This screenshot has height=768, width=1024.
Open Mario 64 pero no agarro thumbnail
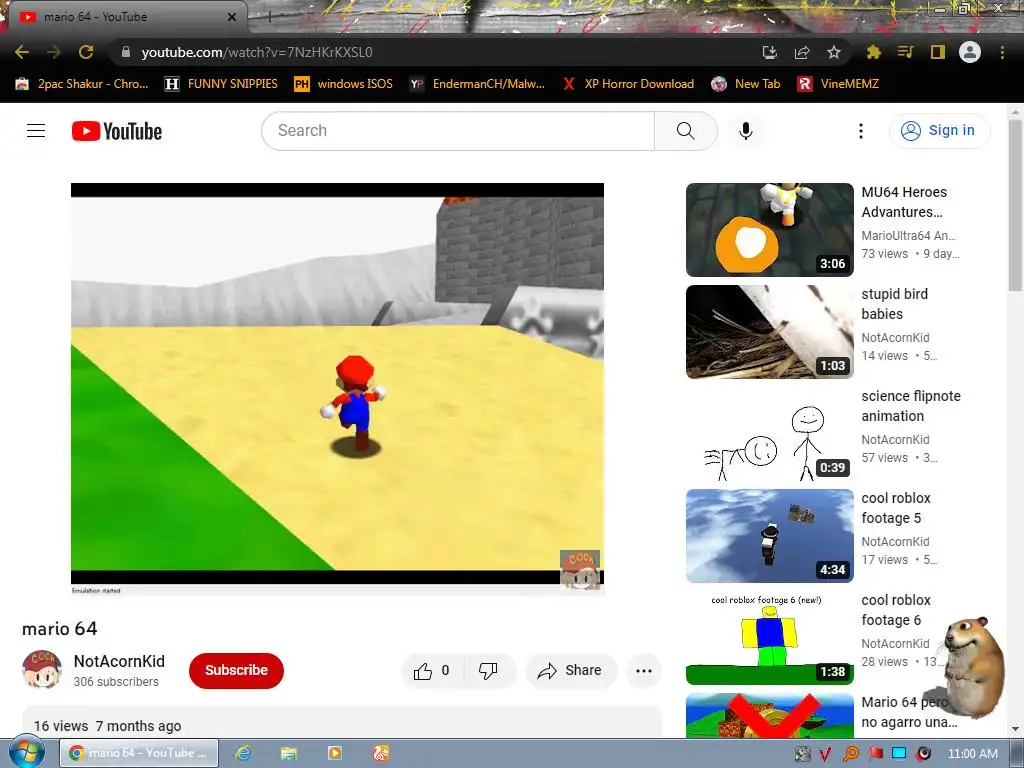(770, 716)
